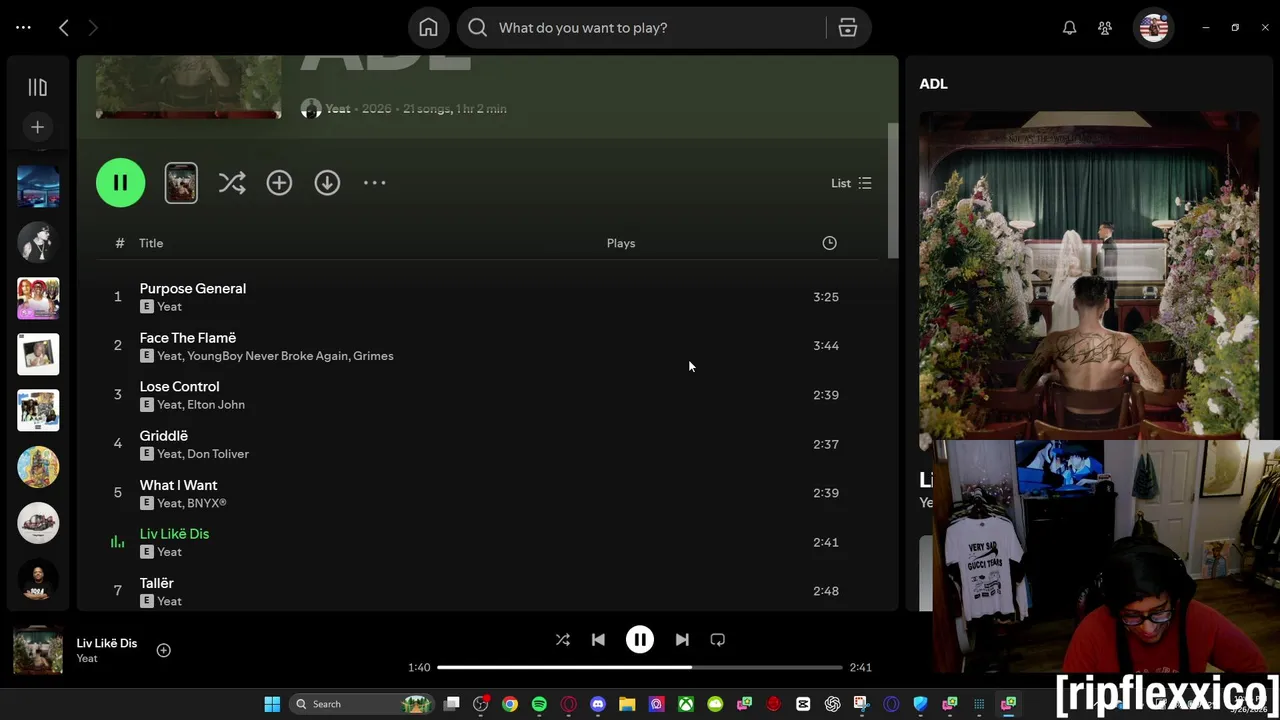Open the eighth round sidebar artist thumbnail
This screenshot has width=1280, height=720.
point(38,579)
